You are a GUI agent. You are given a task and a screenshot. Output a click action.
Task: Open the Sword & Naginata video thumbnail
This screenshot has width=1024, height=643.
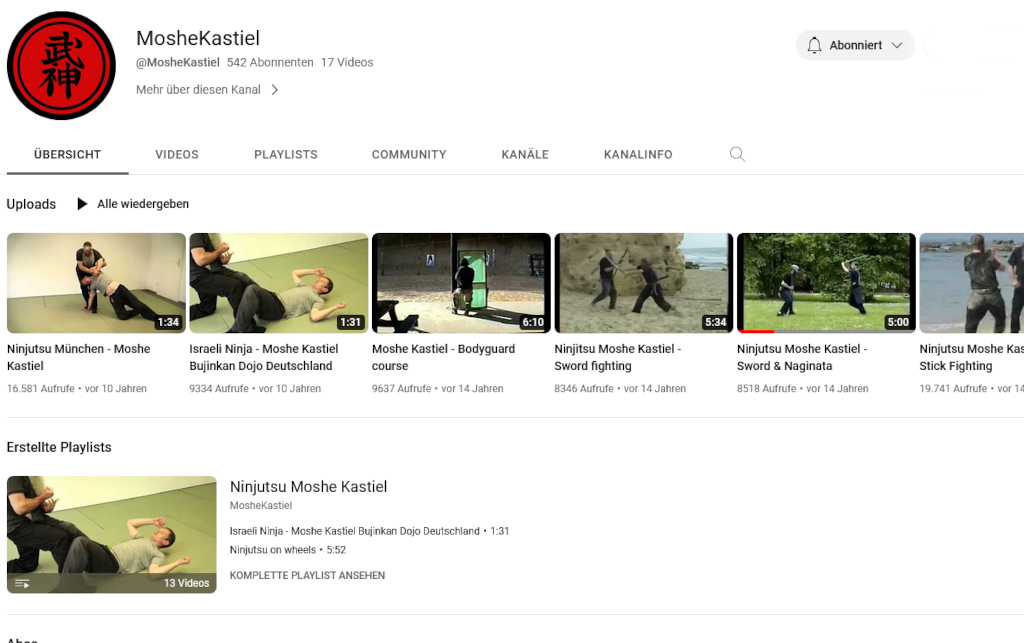827,283
